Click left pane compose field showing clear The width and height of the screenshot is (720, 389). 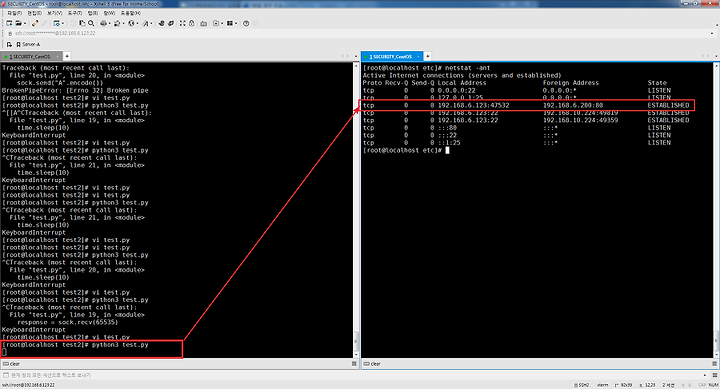176,364
